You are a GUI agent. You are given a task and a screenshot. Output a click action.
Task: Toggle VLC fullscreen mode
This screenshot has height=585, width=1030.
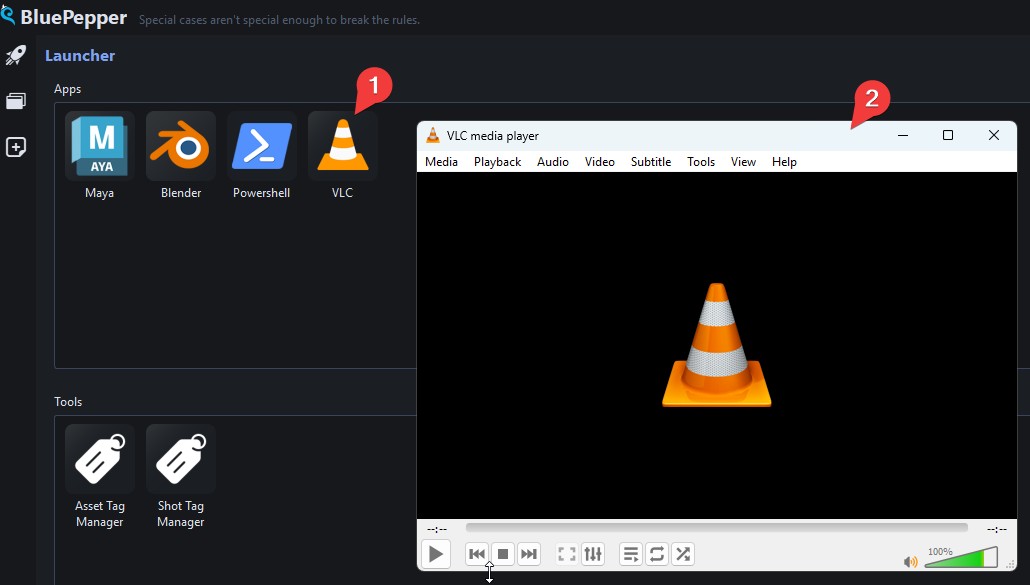point(566,554)
